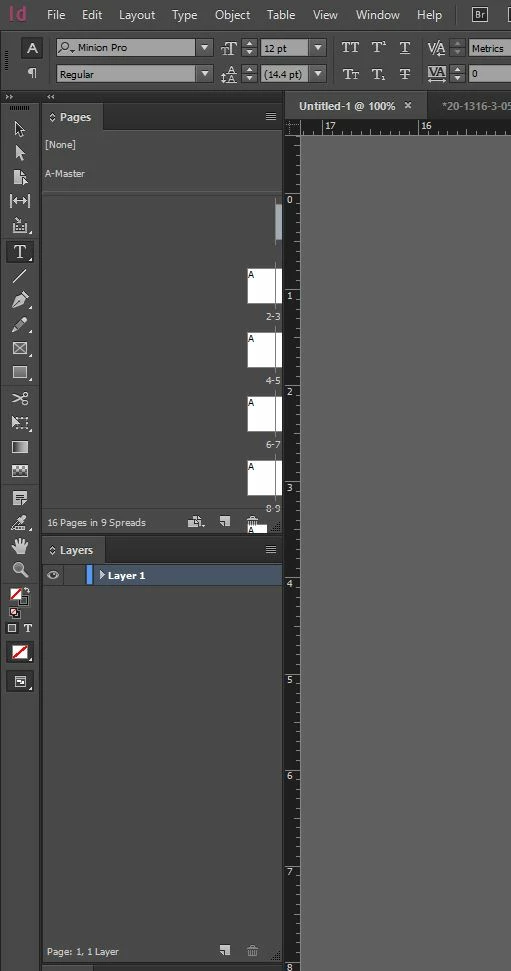Image resolution: width=511 pixels, height=971 pixels.
Task: Select the Pen tool
Action: (x=20, y=300)
